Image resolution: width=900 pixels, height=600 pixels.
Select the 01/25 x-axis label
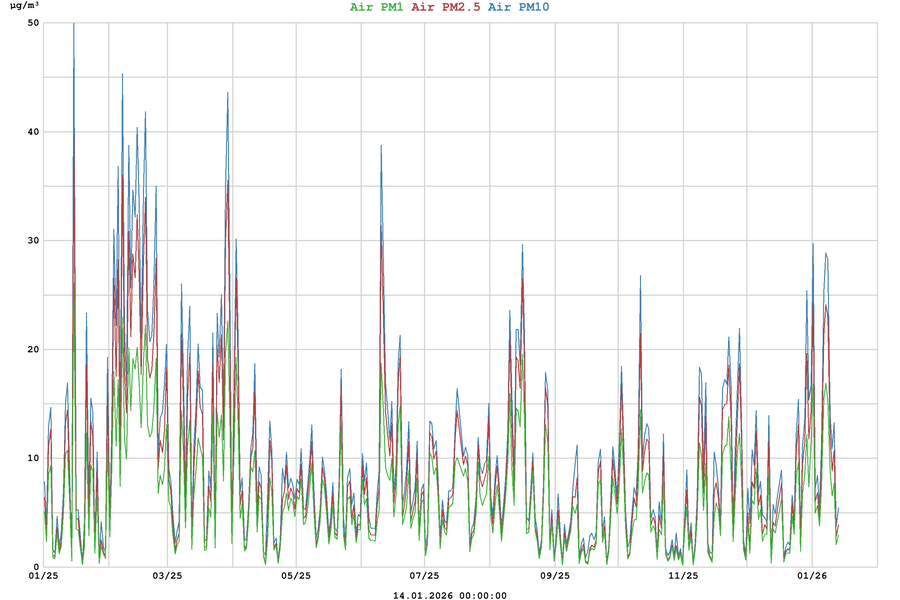click(43, 576)
